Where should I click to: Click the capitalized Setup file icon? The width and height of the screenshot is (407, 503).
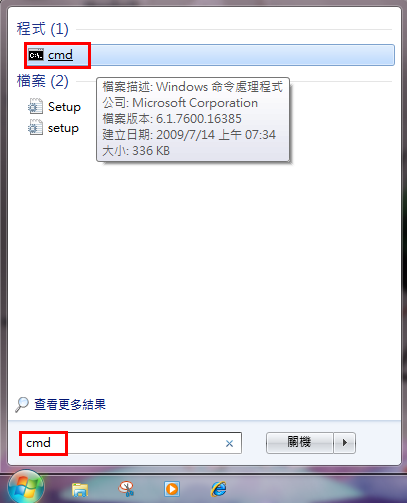tap(35, 107)
